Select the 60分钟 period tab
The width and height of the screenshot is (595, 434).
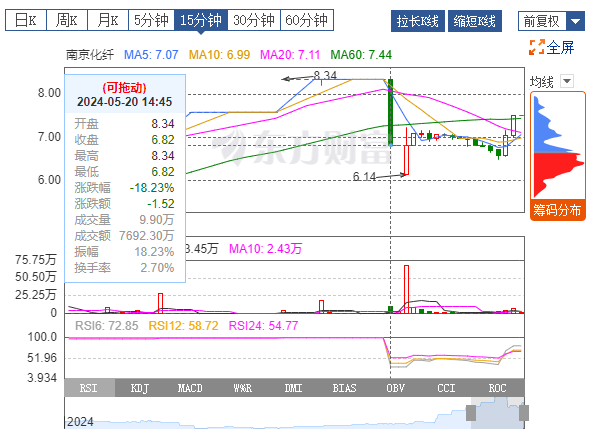tap(307, 20)
